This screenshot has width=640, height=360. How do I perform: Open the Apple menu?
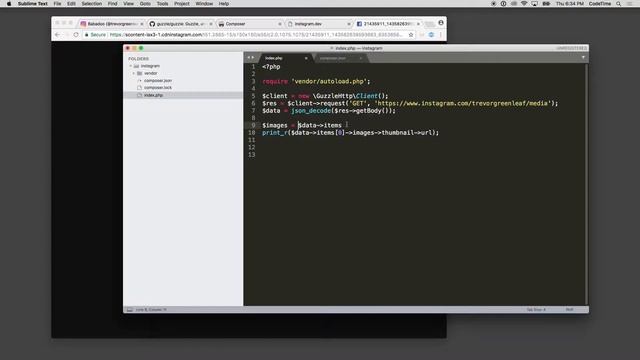(x=9, y=4)
